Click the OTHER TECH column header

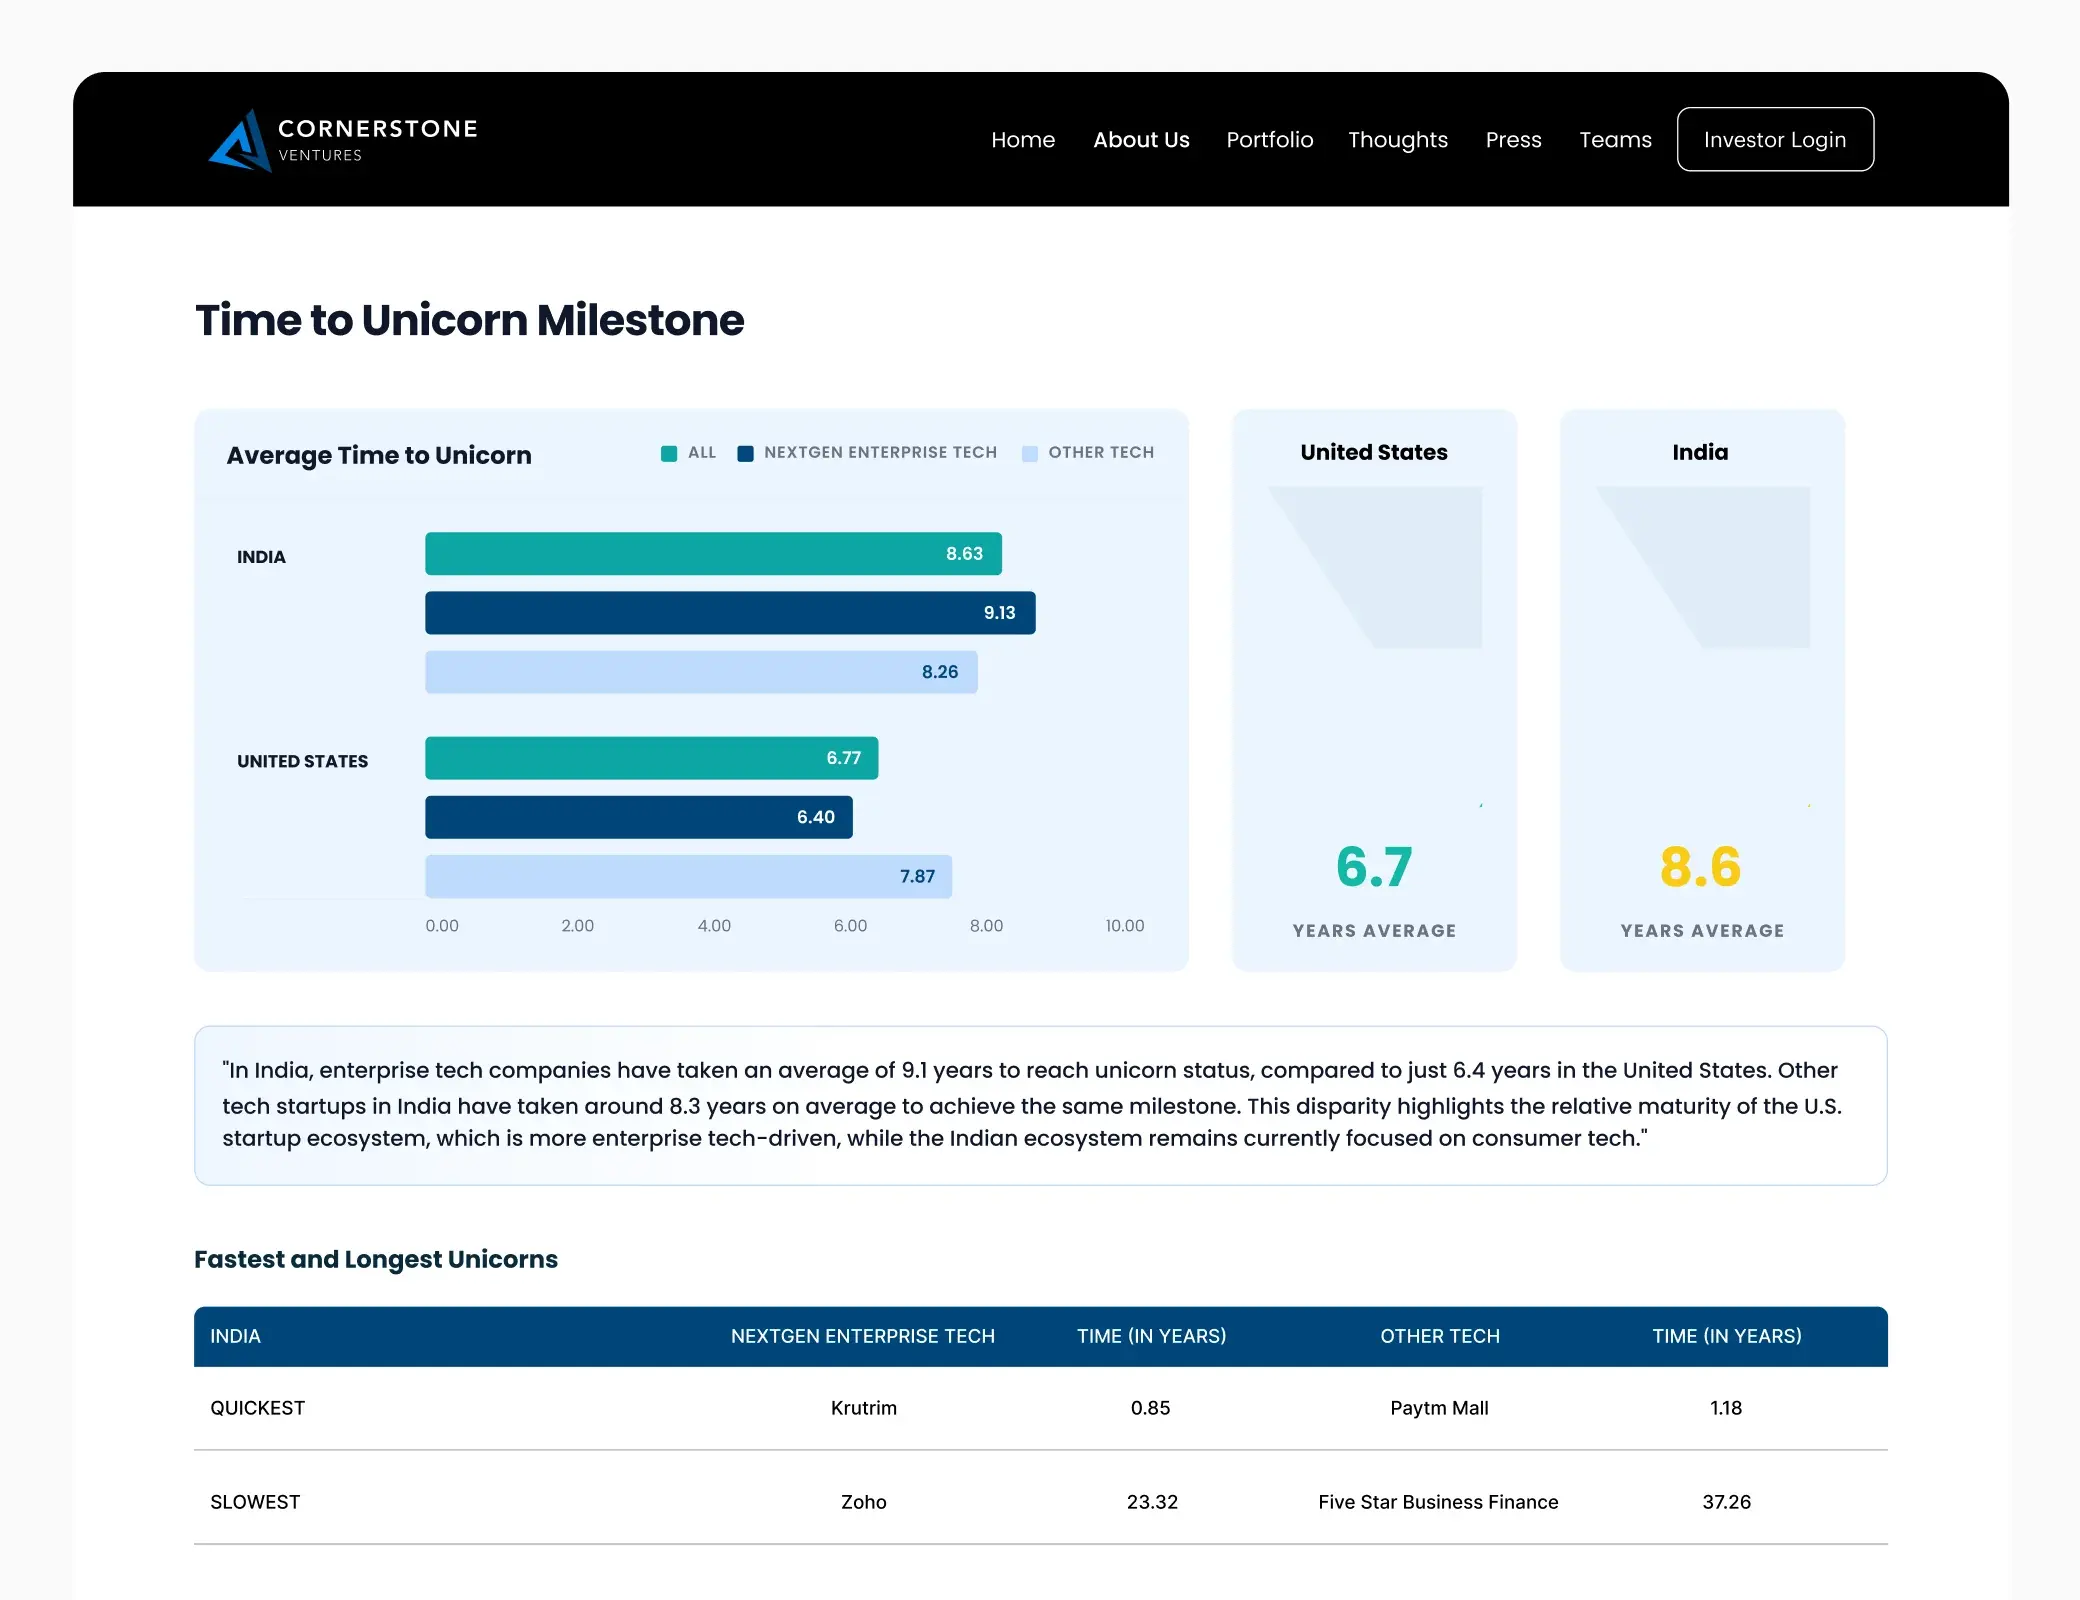1440,1336
